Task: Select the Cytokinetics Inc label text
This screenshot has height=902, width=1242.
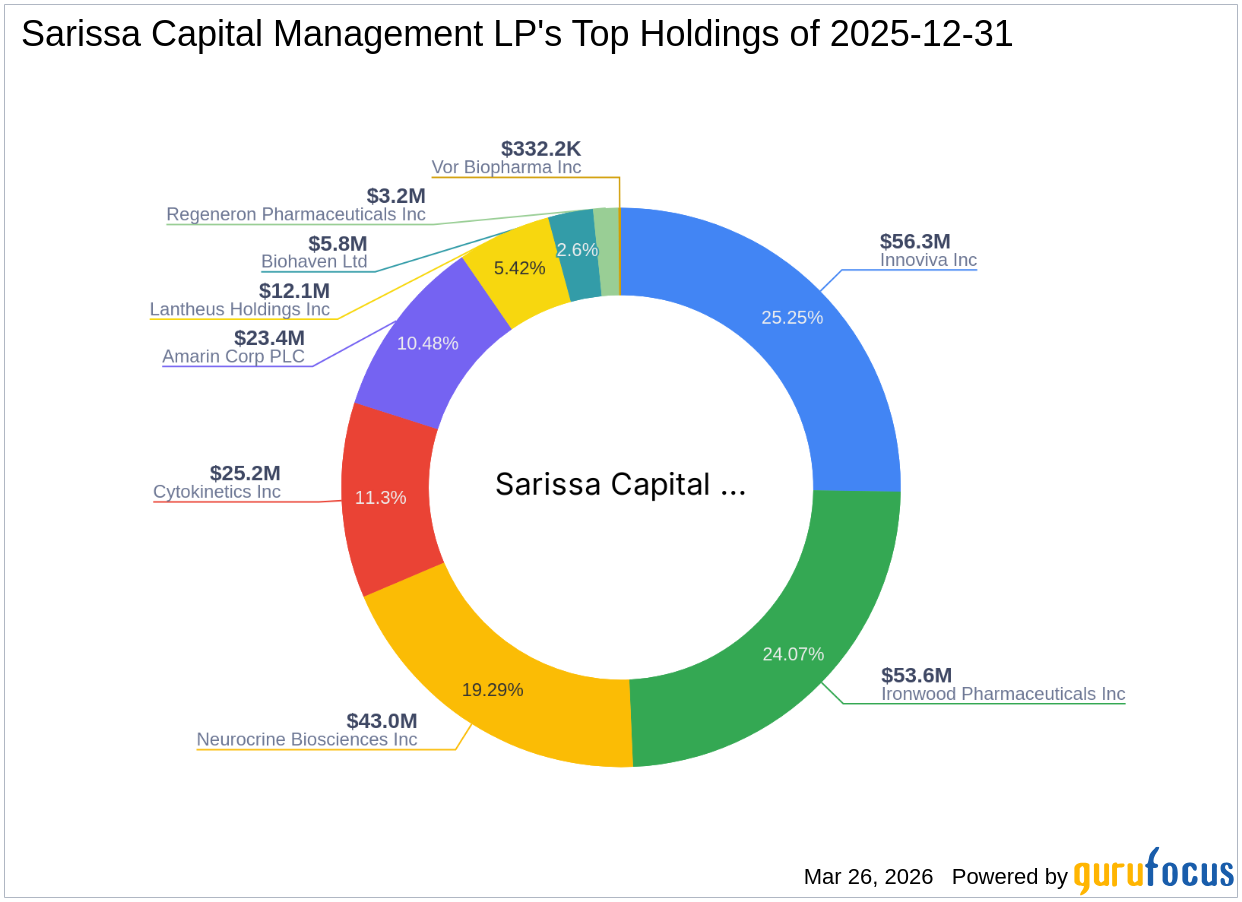Action: tap(218, 492)
